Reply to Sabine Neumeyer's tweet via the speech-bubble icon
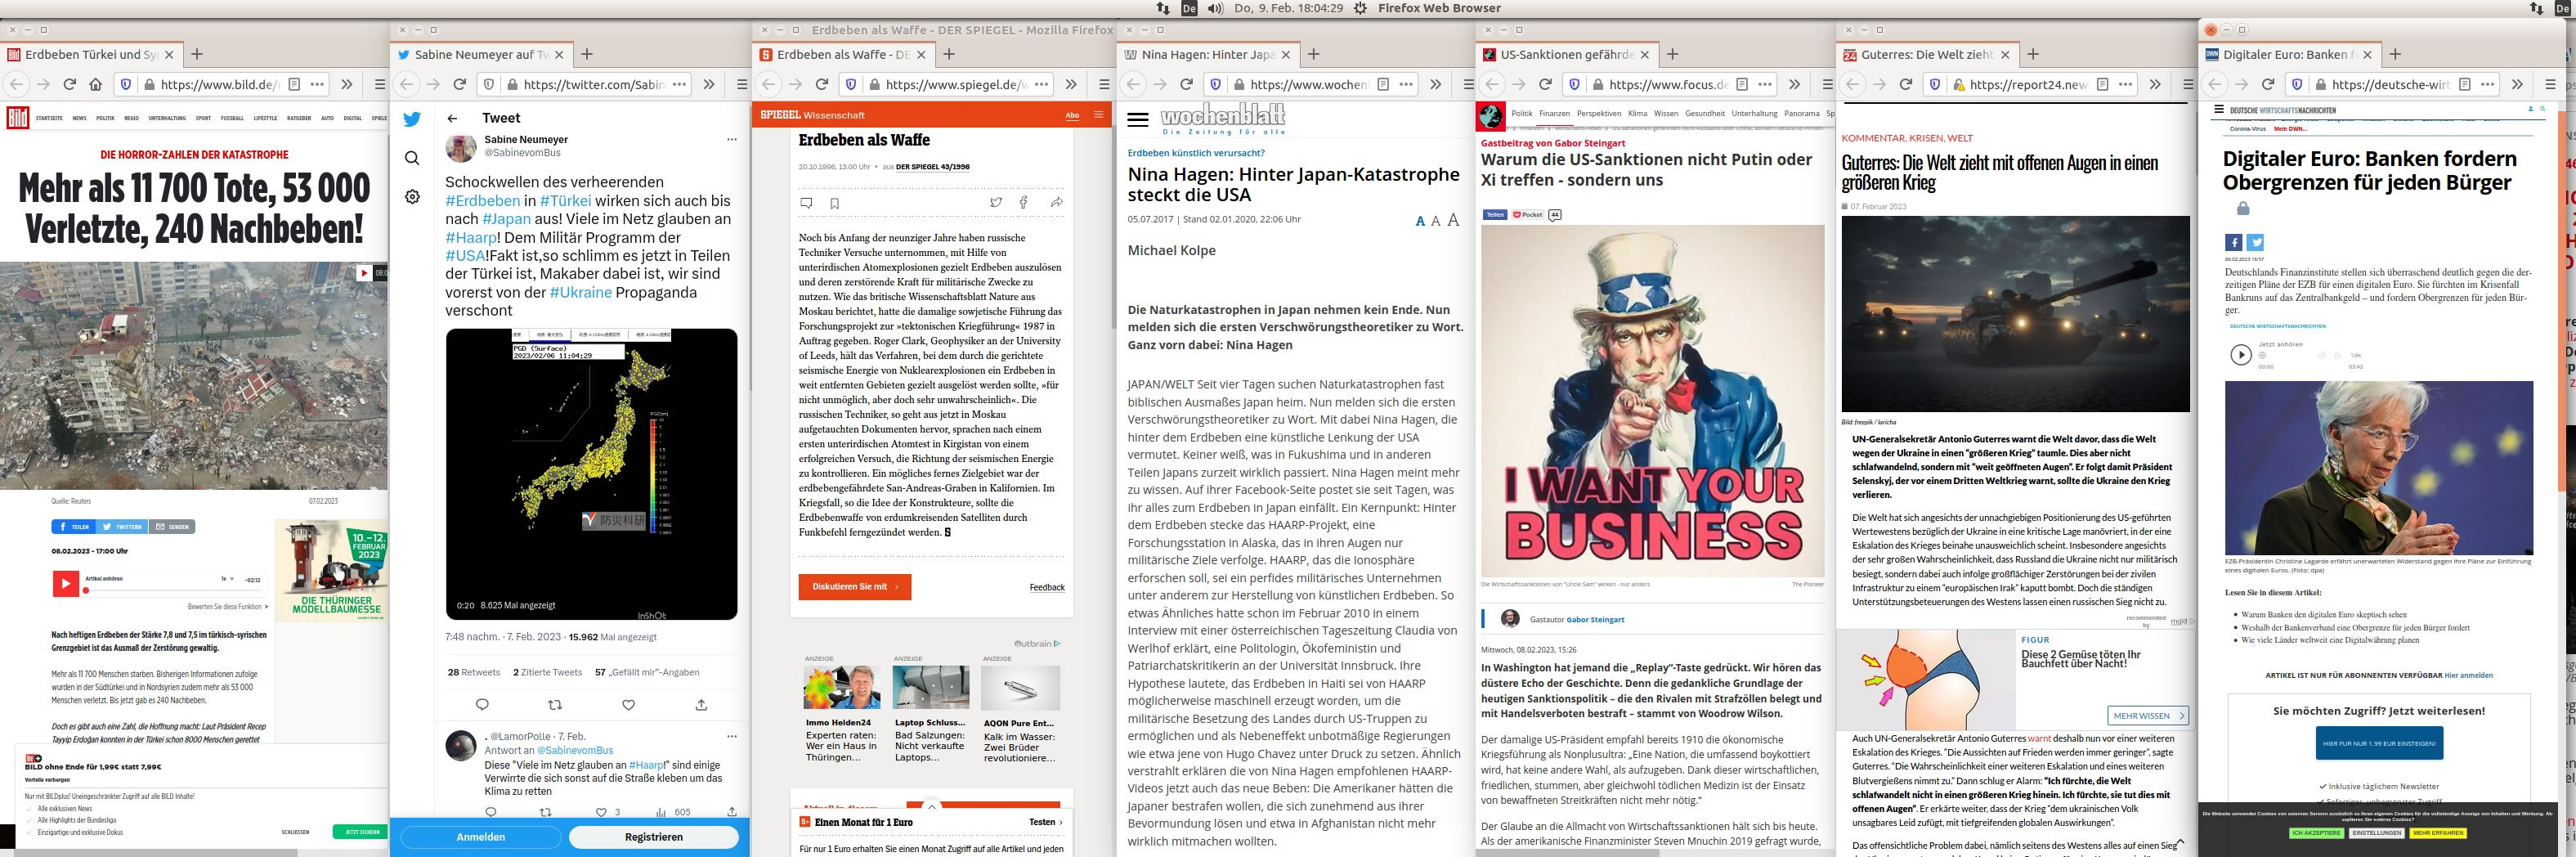This screenshot has width=2576, height=857. click(482, 705)
